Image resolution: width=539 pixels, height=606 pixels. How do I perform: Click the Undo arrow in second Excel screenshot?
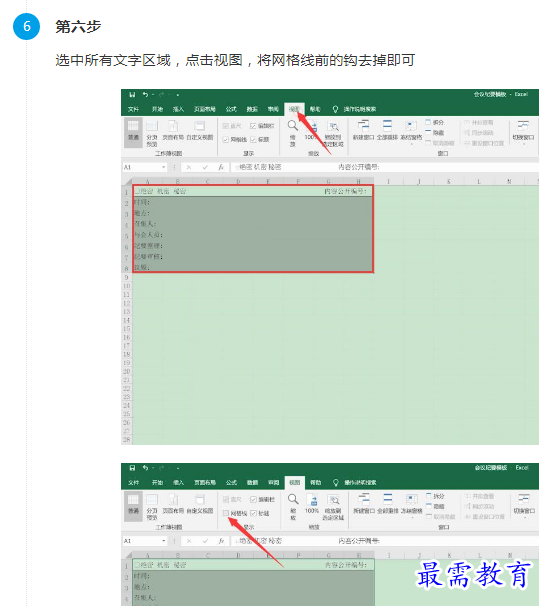click(145, 468)
